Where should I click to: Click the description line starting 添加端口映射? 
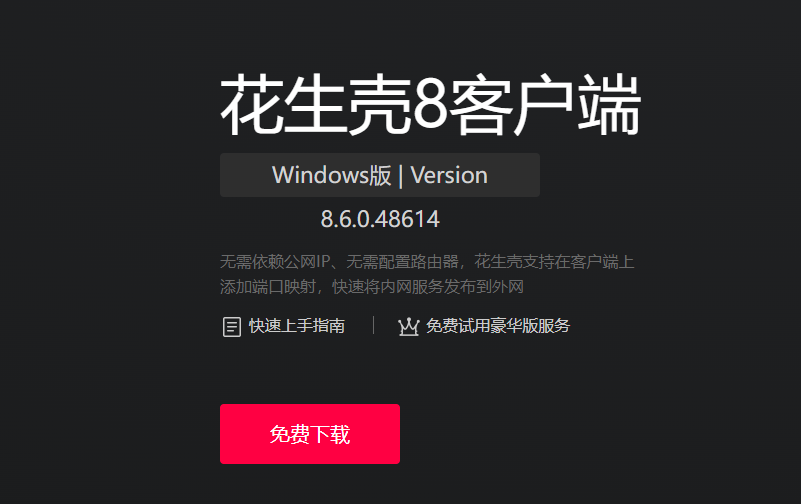(372, 286)
